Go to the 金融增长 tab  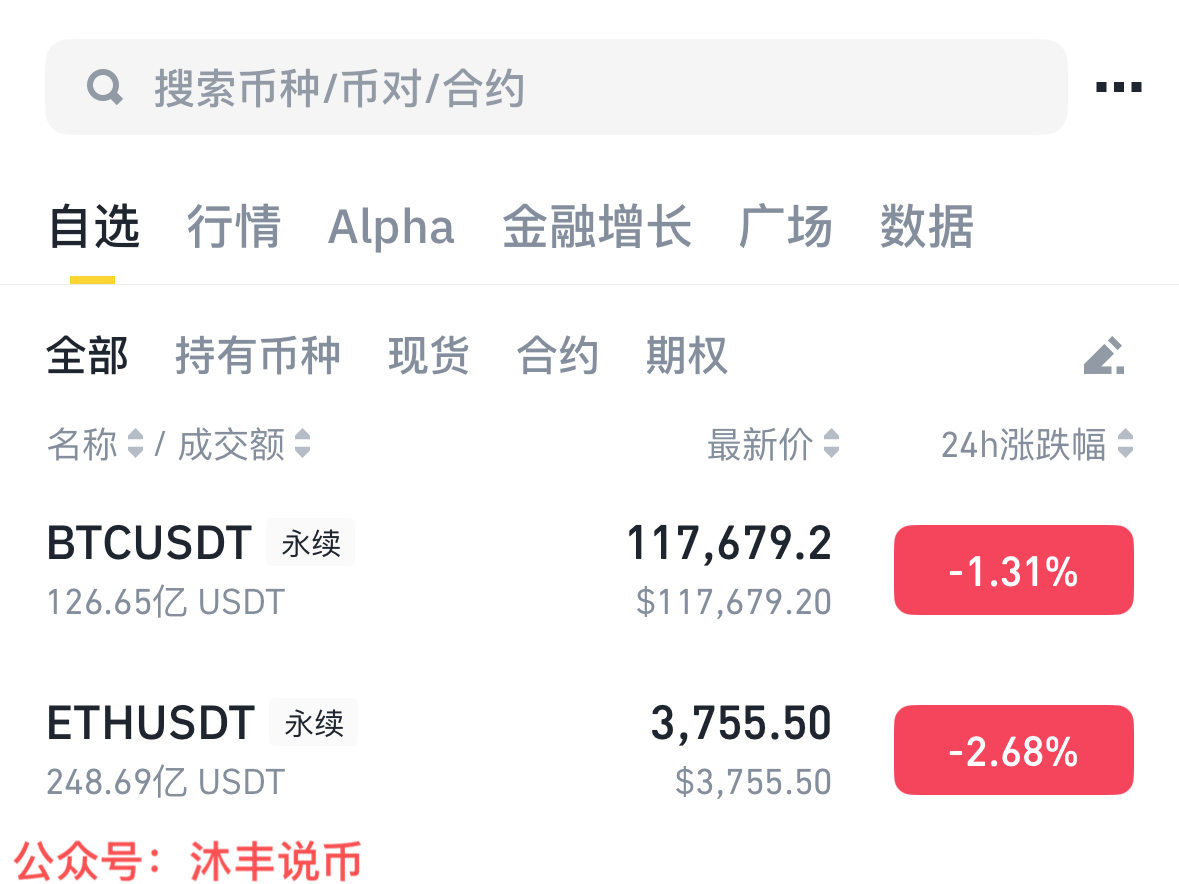[x=596, y=227]
